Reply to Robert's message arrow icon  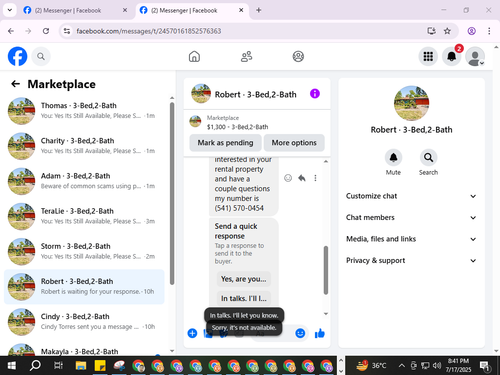[x=302, y=178]
